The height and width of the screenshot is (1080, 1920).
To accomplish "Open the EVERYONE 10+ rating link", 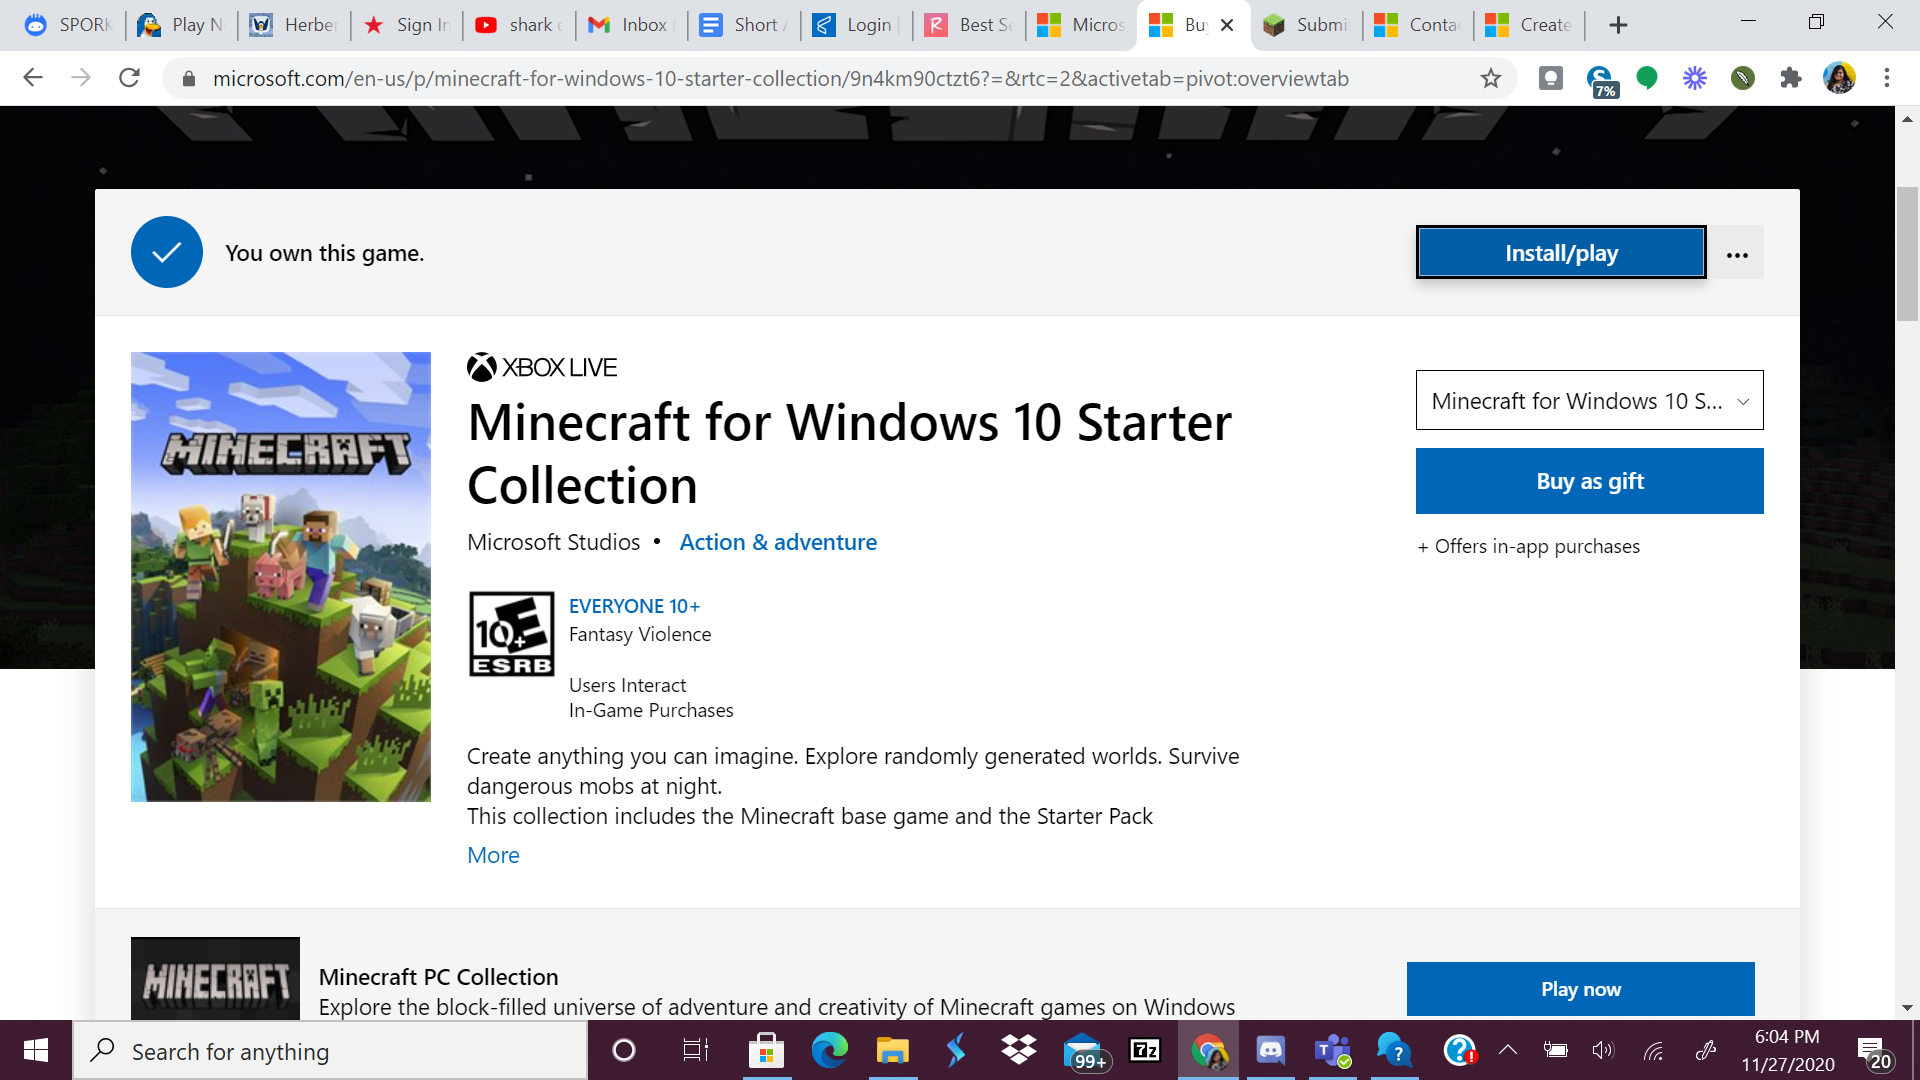I will [x=634, y=606].
